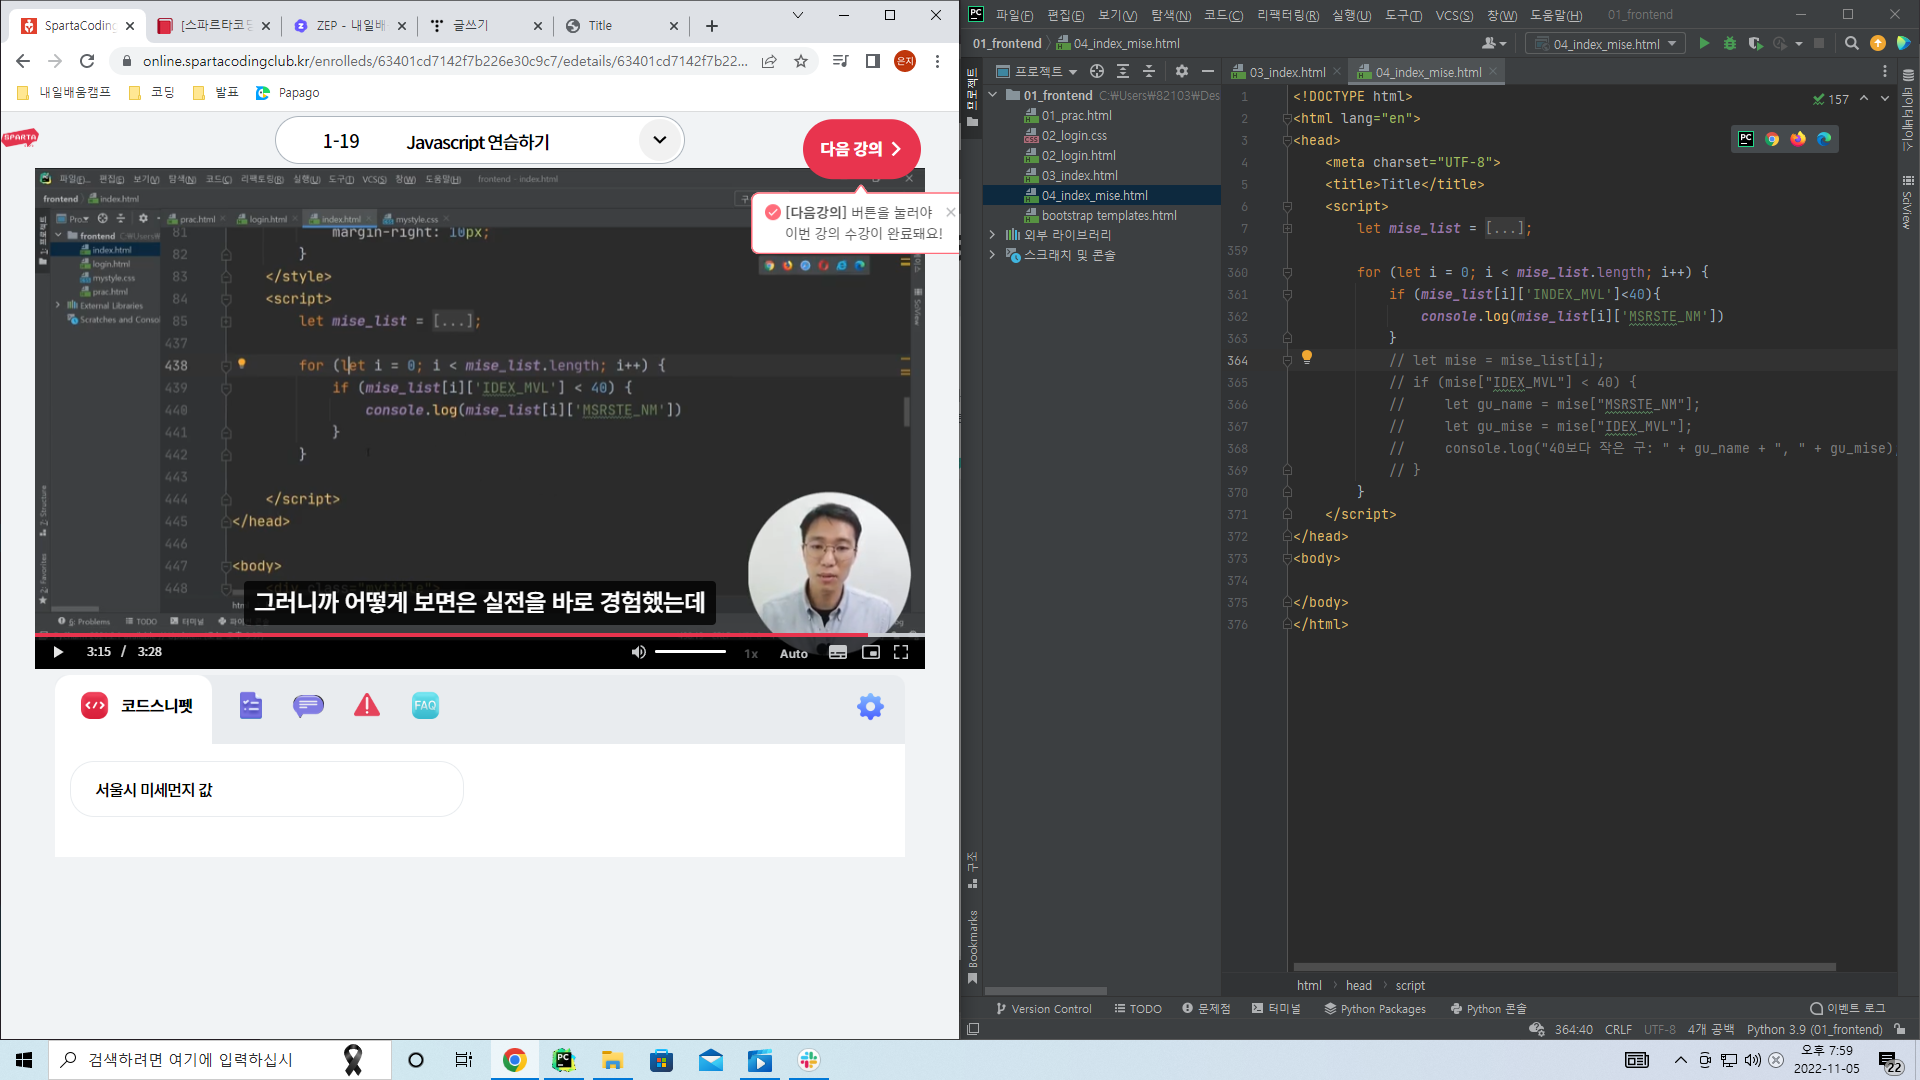This screenshot has height=1080, width=1920.
Task: Open the file in Edge from editor browser icons
Action: tap(1824, 139)
